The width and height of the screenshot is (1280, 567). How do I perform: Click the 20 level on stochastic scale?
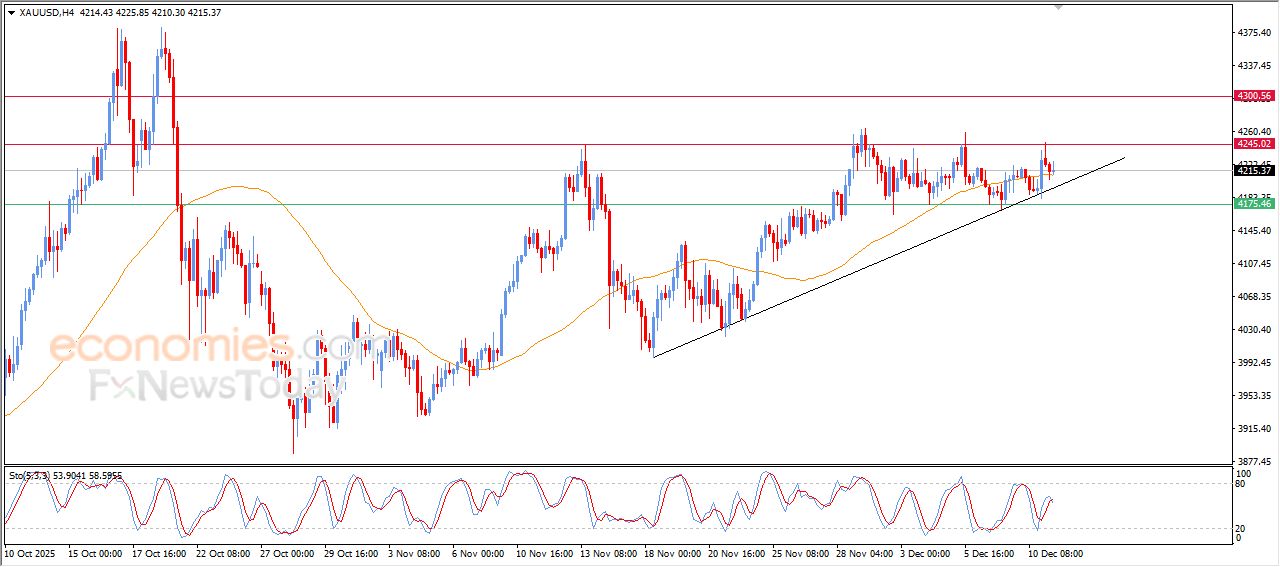click(x=1243, y=528)
